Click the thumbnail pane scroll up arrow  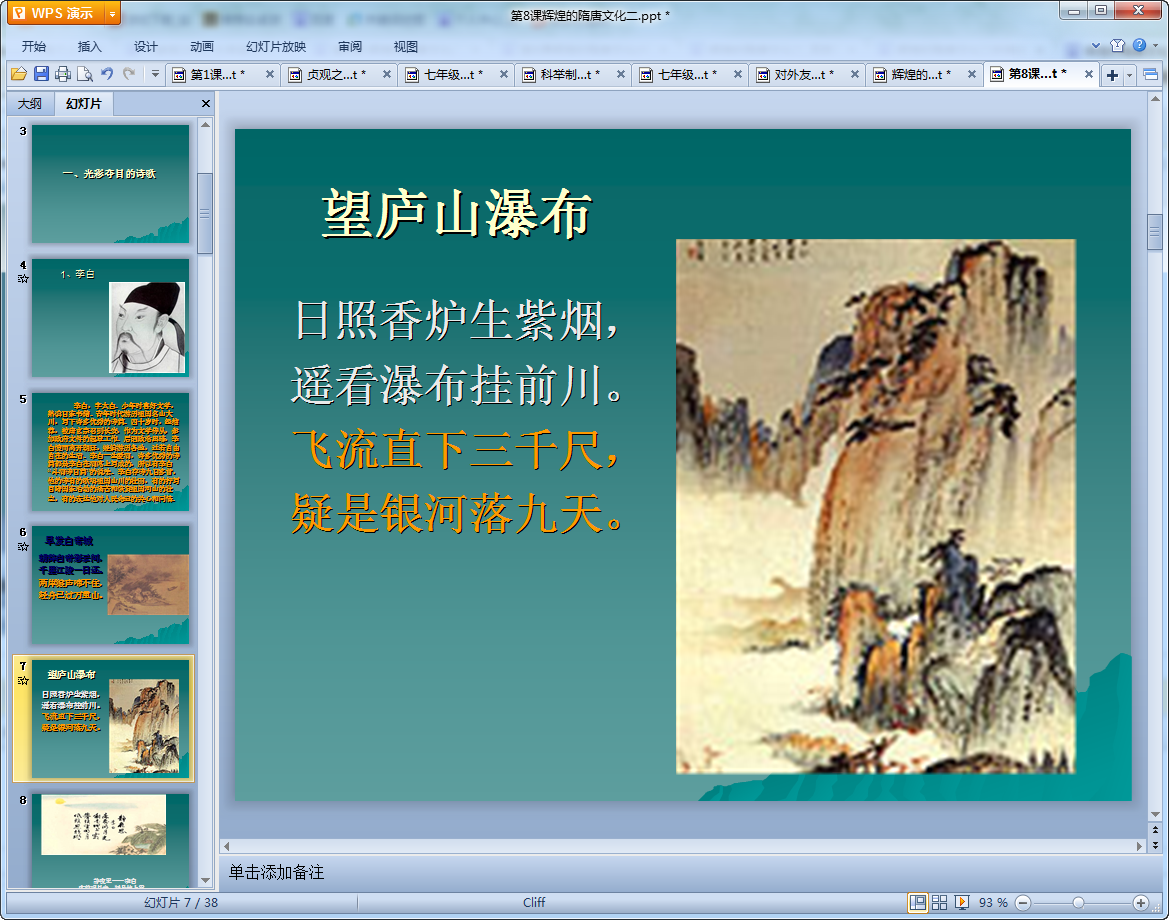coord(205,125)
